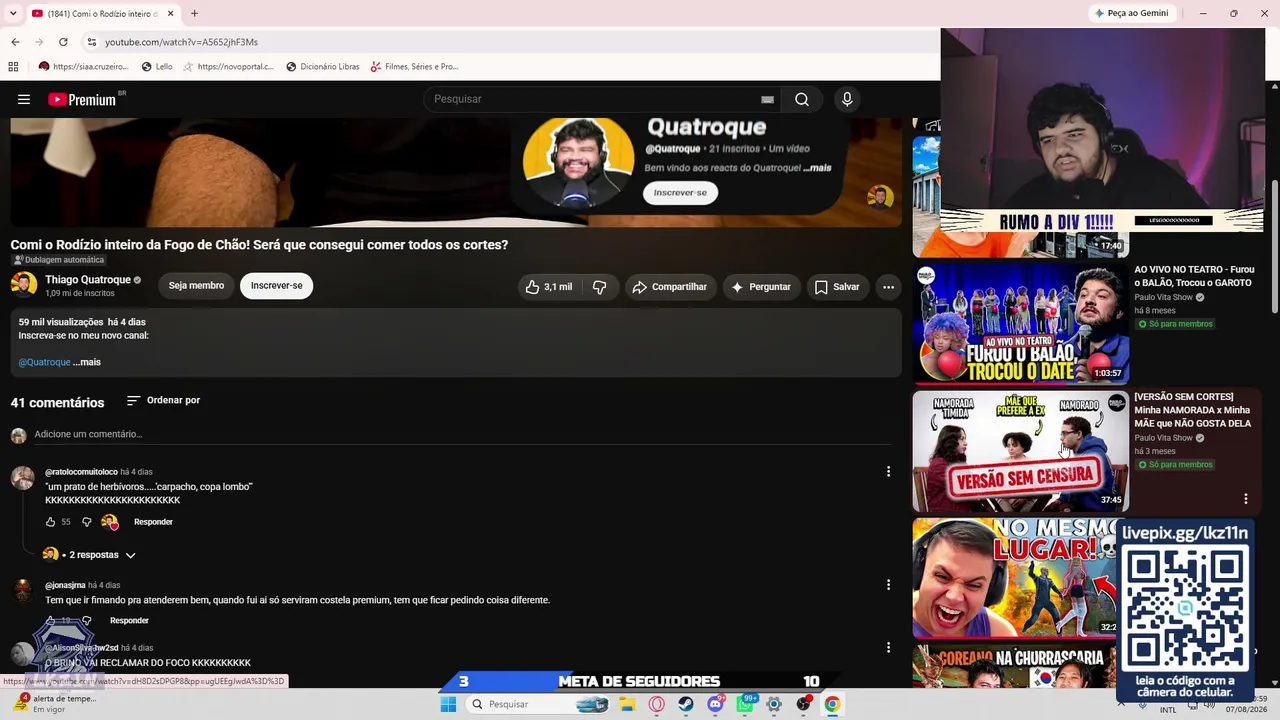The image size is (1280, 720).
Task: Click the add a comment field
Action: tap(462, 434)
